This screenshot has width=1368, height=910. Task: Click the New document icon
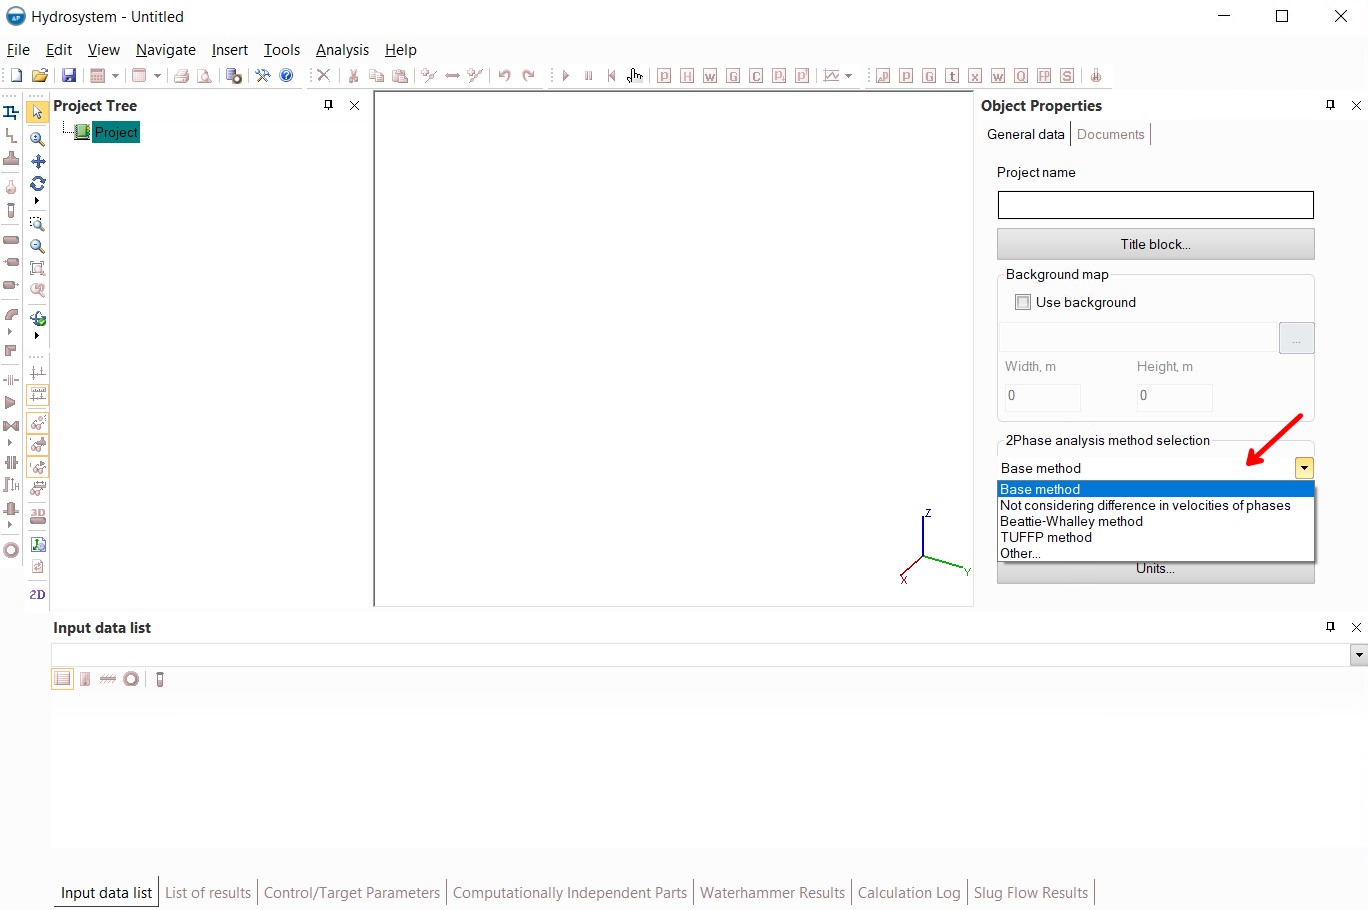[x=16, y=76]
